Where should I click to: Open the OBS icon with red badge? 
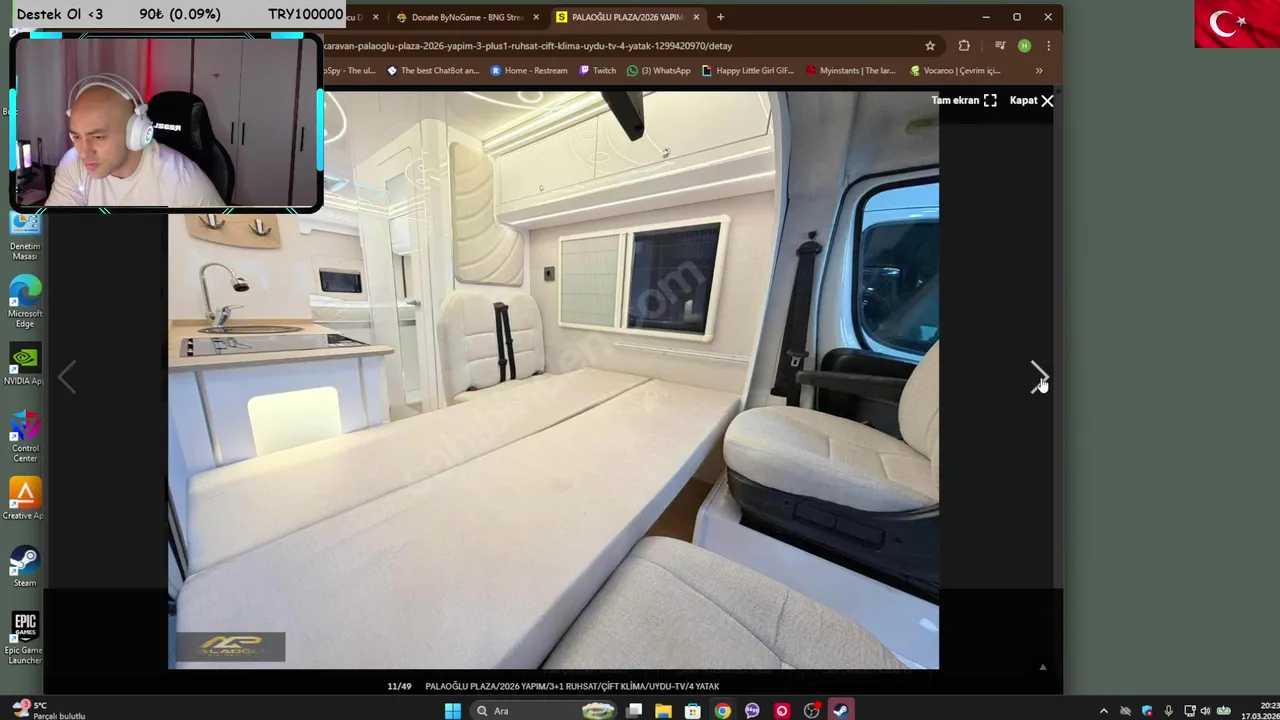812,711
